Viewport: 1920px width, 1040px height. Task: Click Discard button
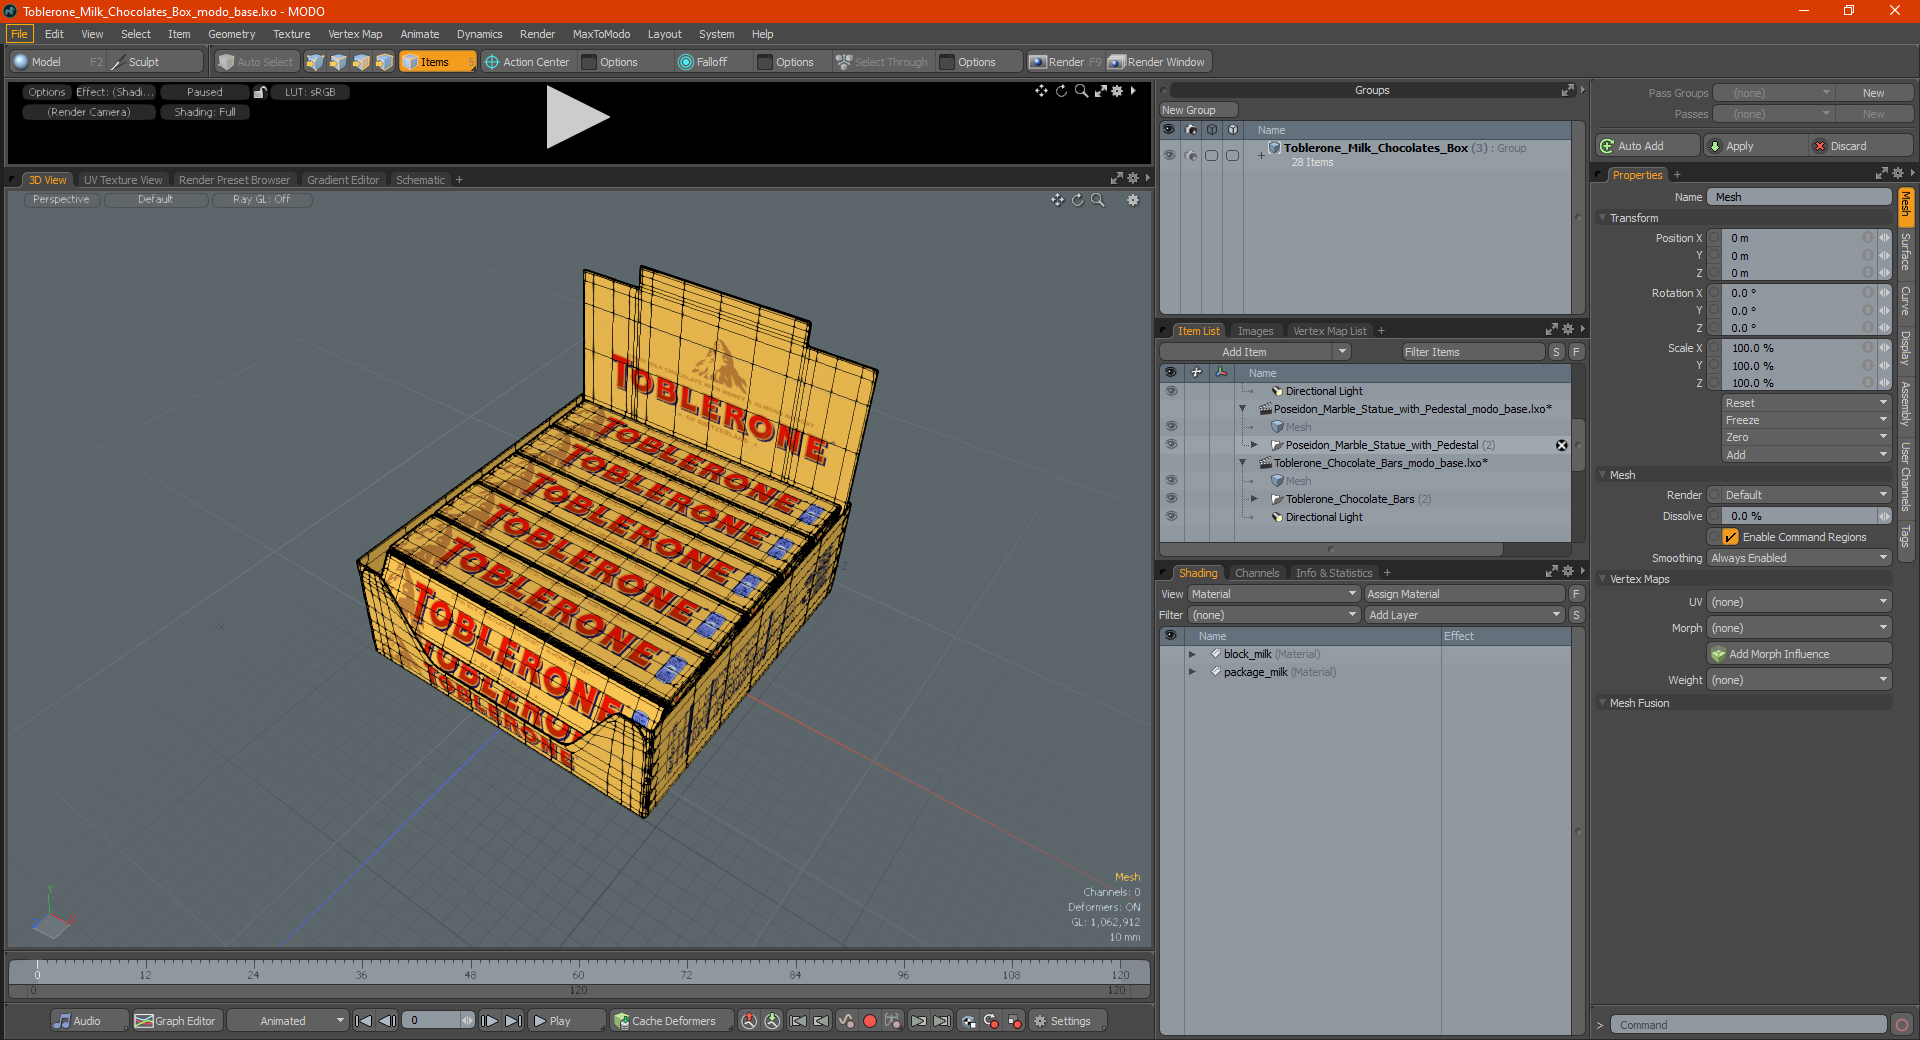click(x=1860, y=146)
